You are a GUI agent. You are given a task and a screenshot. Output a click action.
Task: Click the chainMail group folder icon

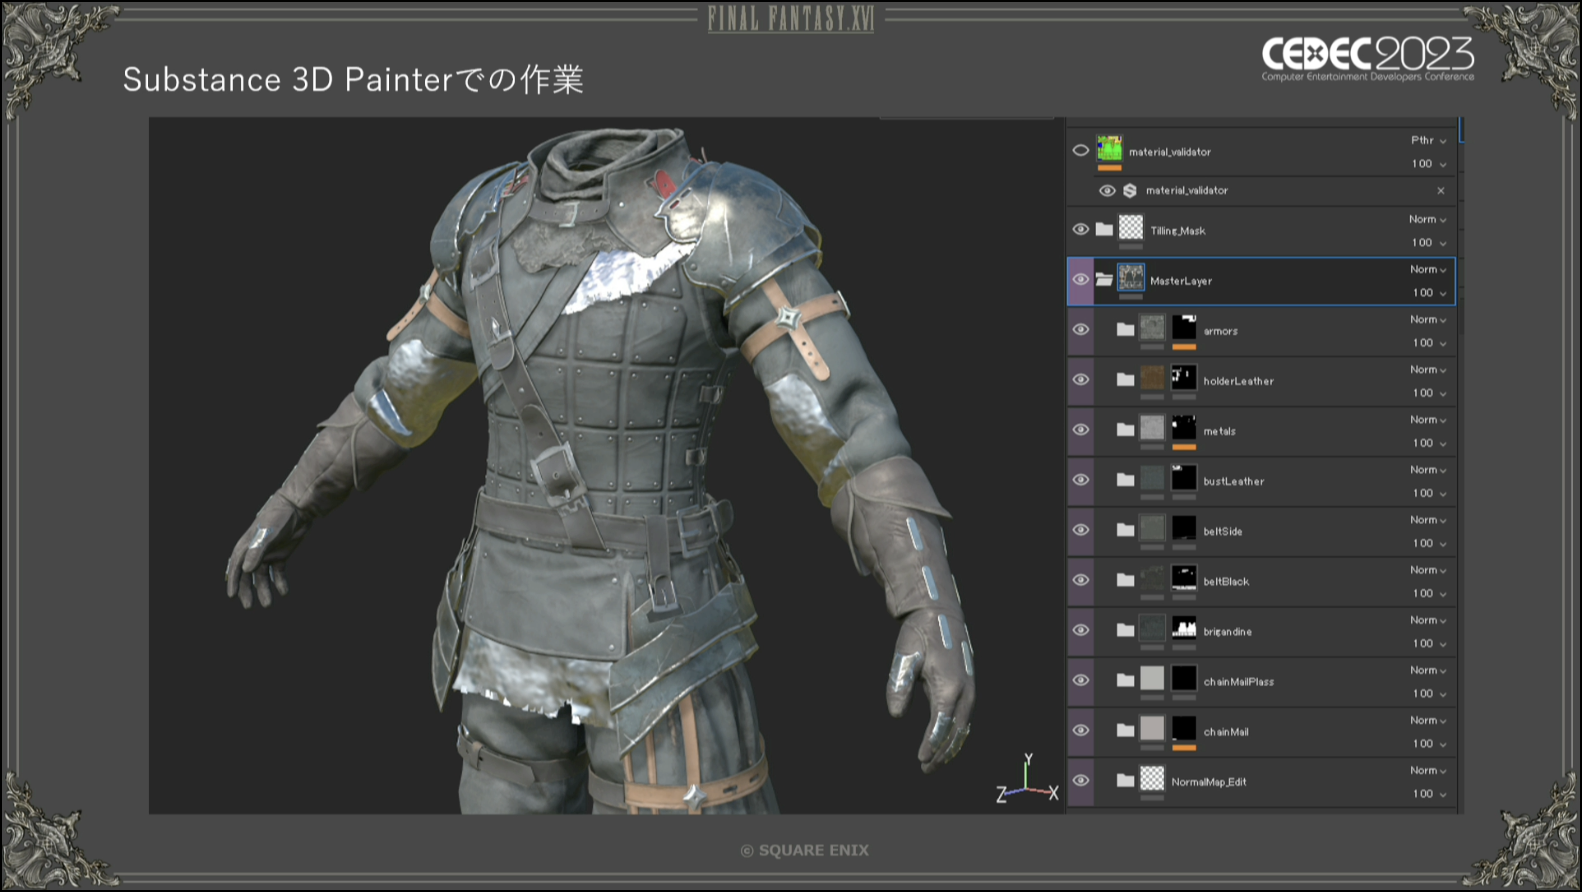coord(1125,729)
